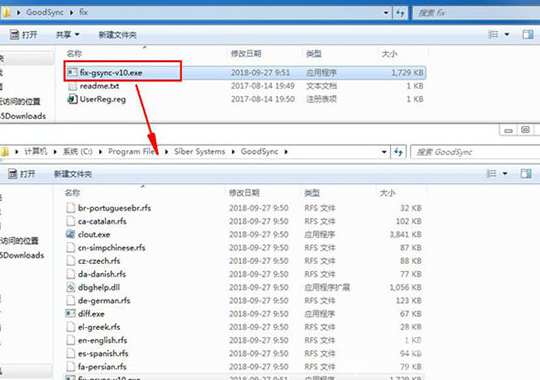
Task: Sort fix folder by 名称 column header
Action: pos(74,53)
